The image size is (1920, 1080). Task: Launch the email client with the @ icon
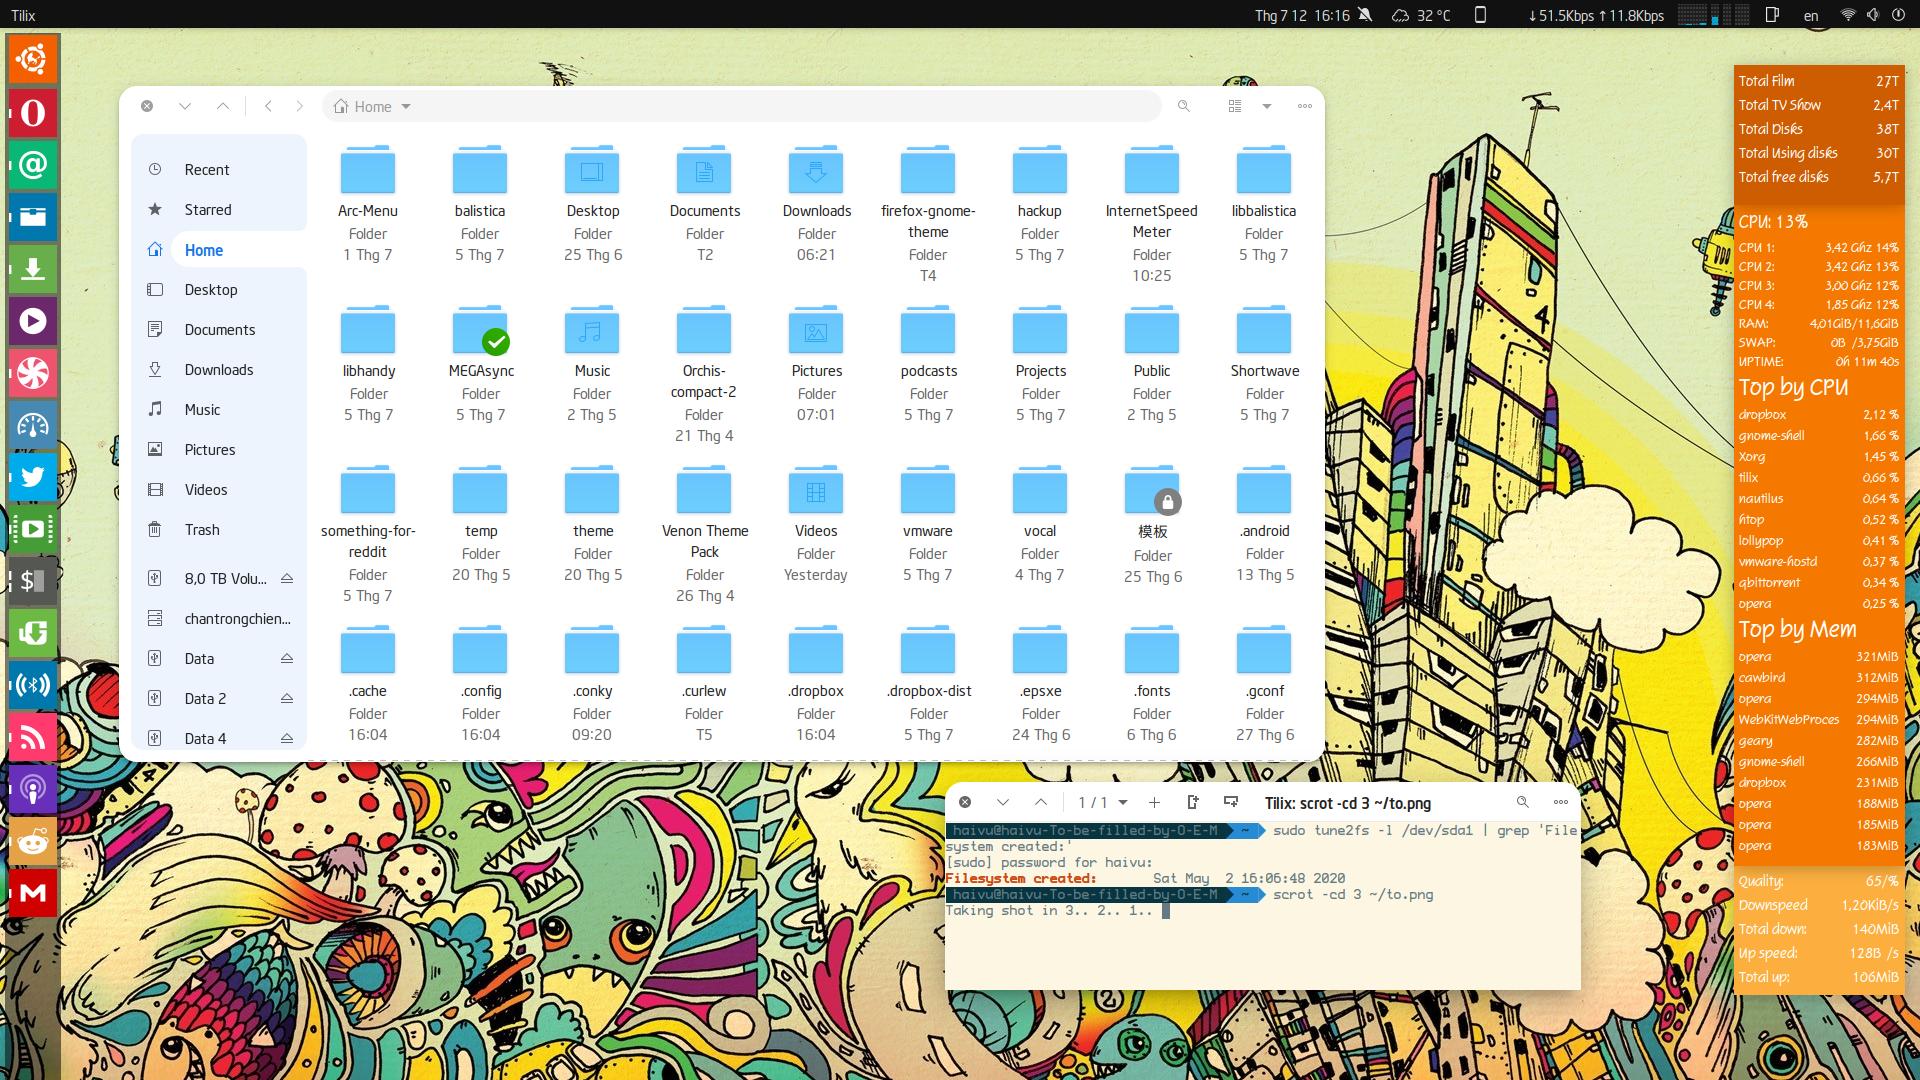coord(33,165)
